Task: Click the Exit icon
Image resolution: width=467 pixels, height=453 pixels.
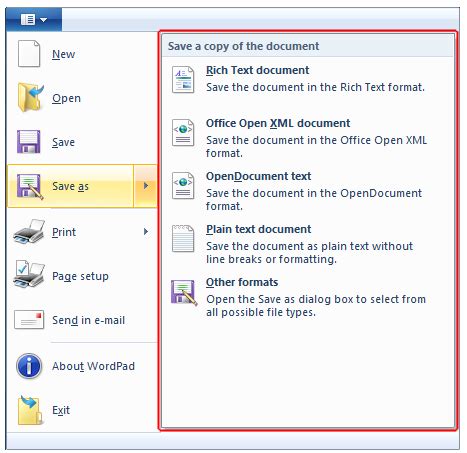Action: (30, 410)
